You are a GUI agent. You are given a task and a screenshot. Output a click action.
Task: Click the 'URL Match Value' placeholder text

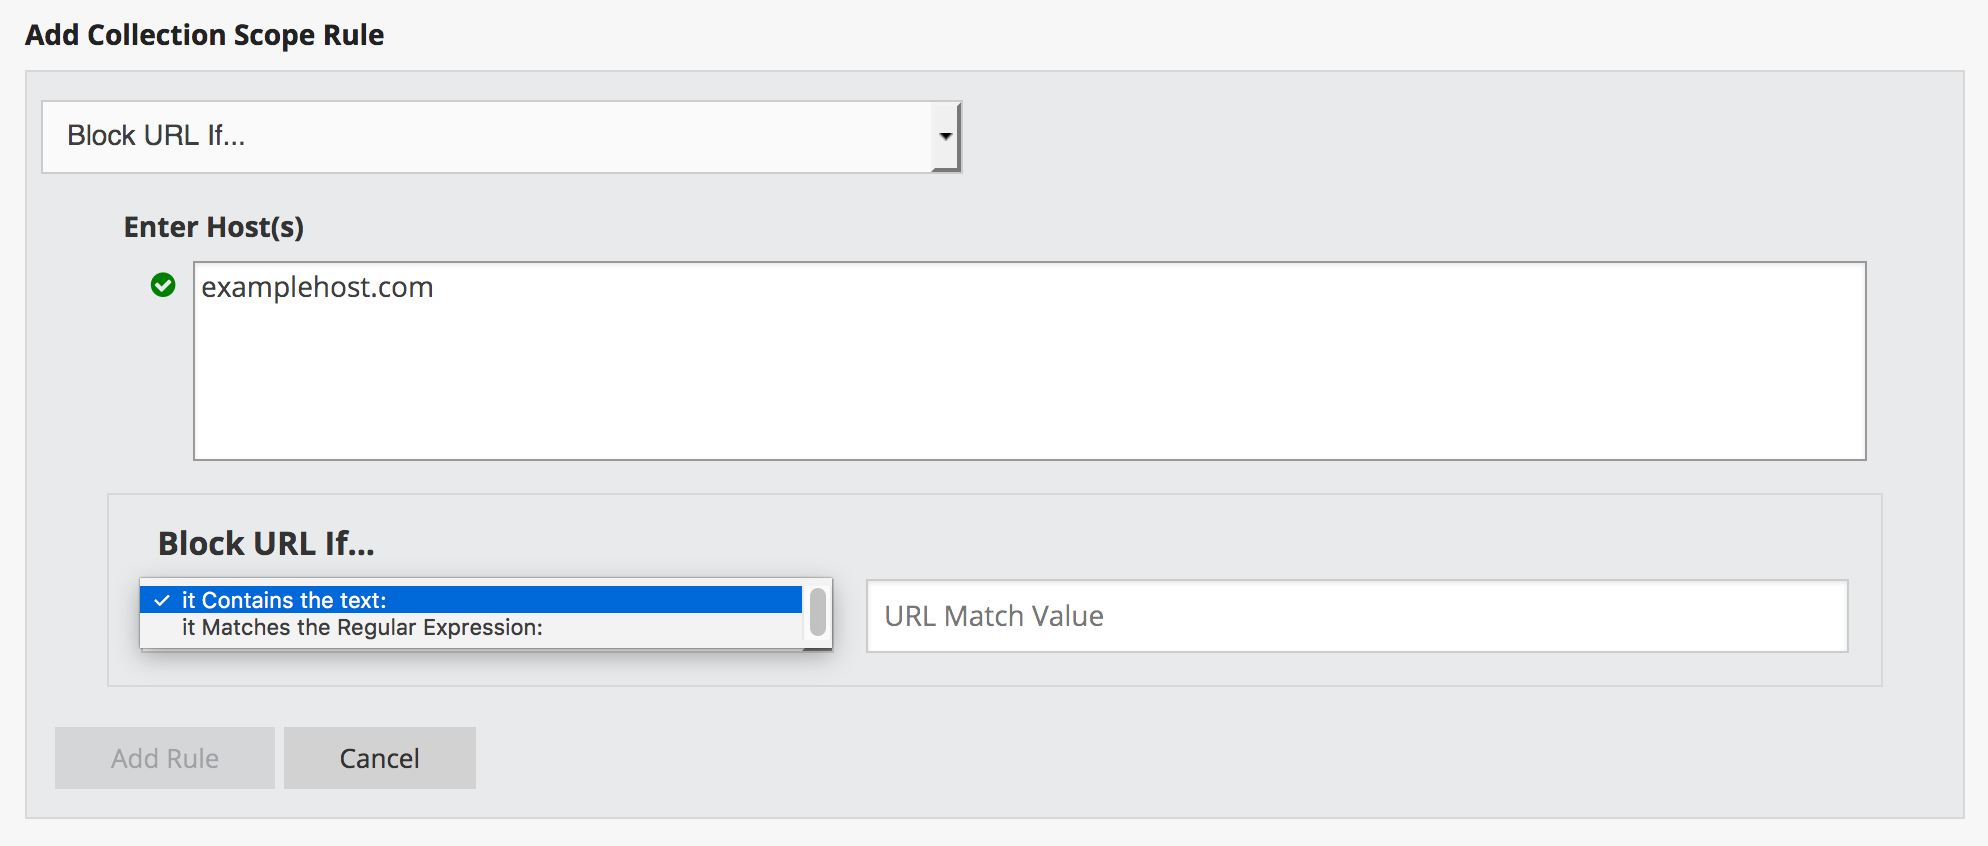coord(993,616)
